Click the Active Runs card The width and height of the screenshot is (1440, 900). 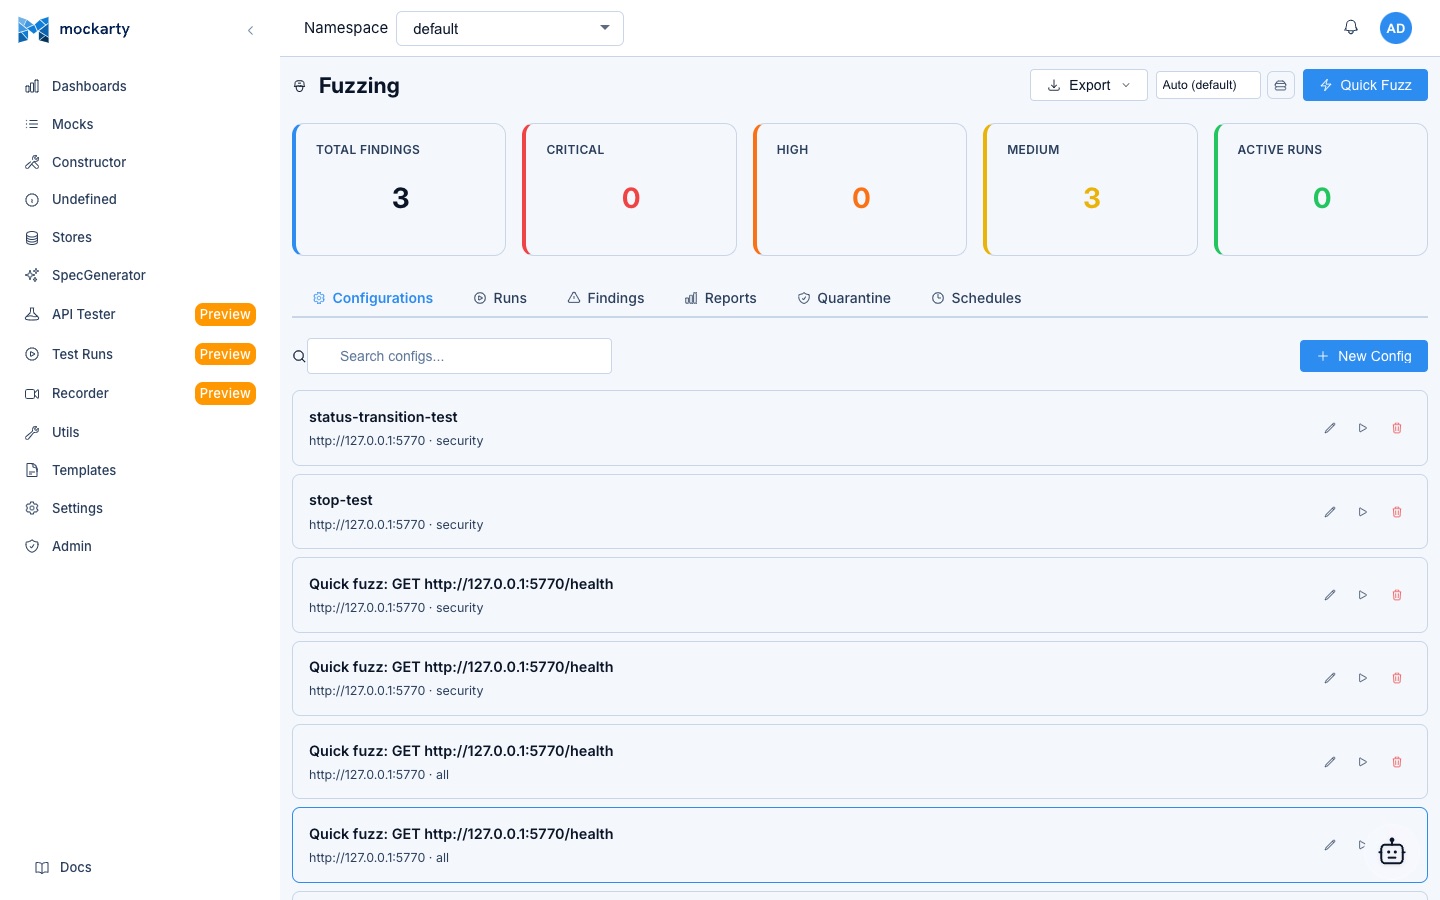pos(1321,190)
